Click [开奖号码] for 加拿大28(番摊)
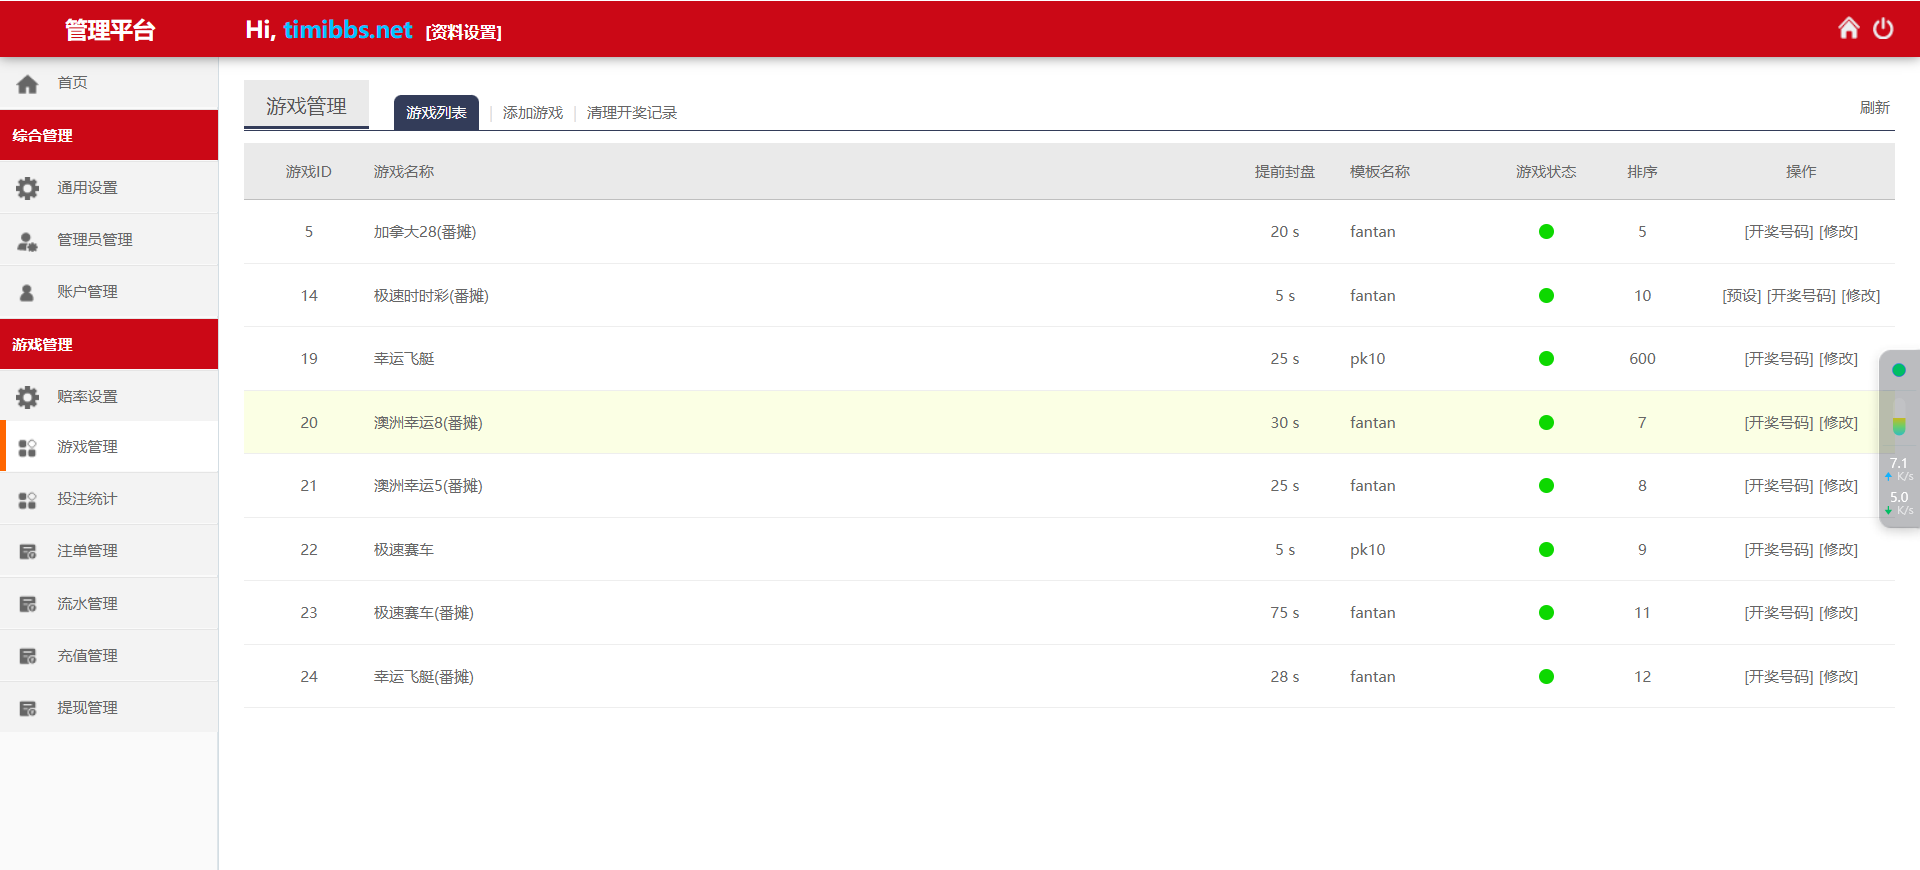 [1778, 232]
